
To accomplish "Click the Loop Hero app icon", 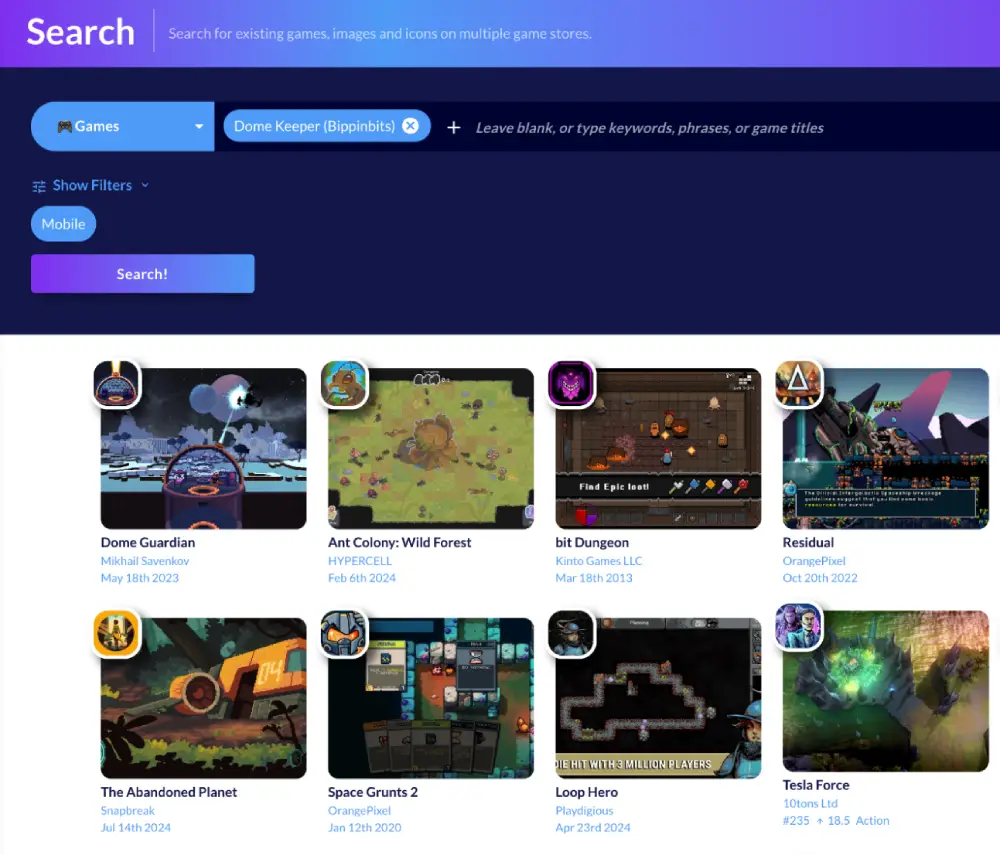I will [571, 634].
